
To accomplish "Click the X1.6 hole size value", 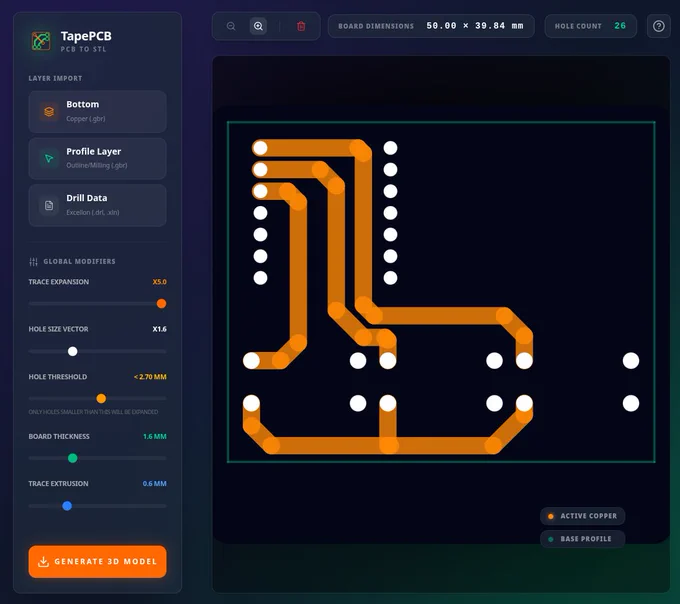I will coord(160,329).
